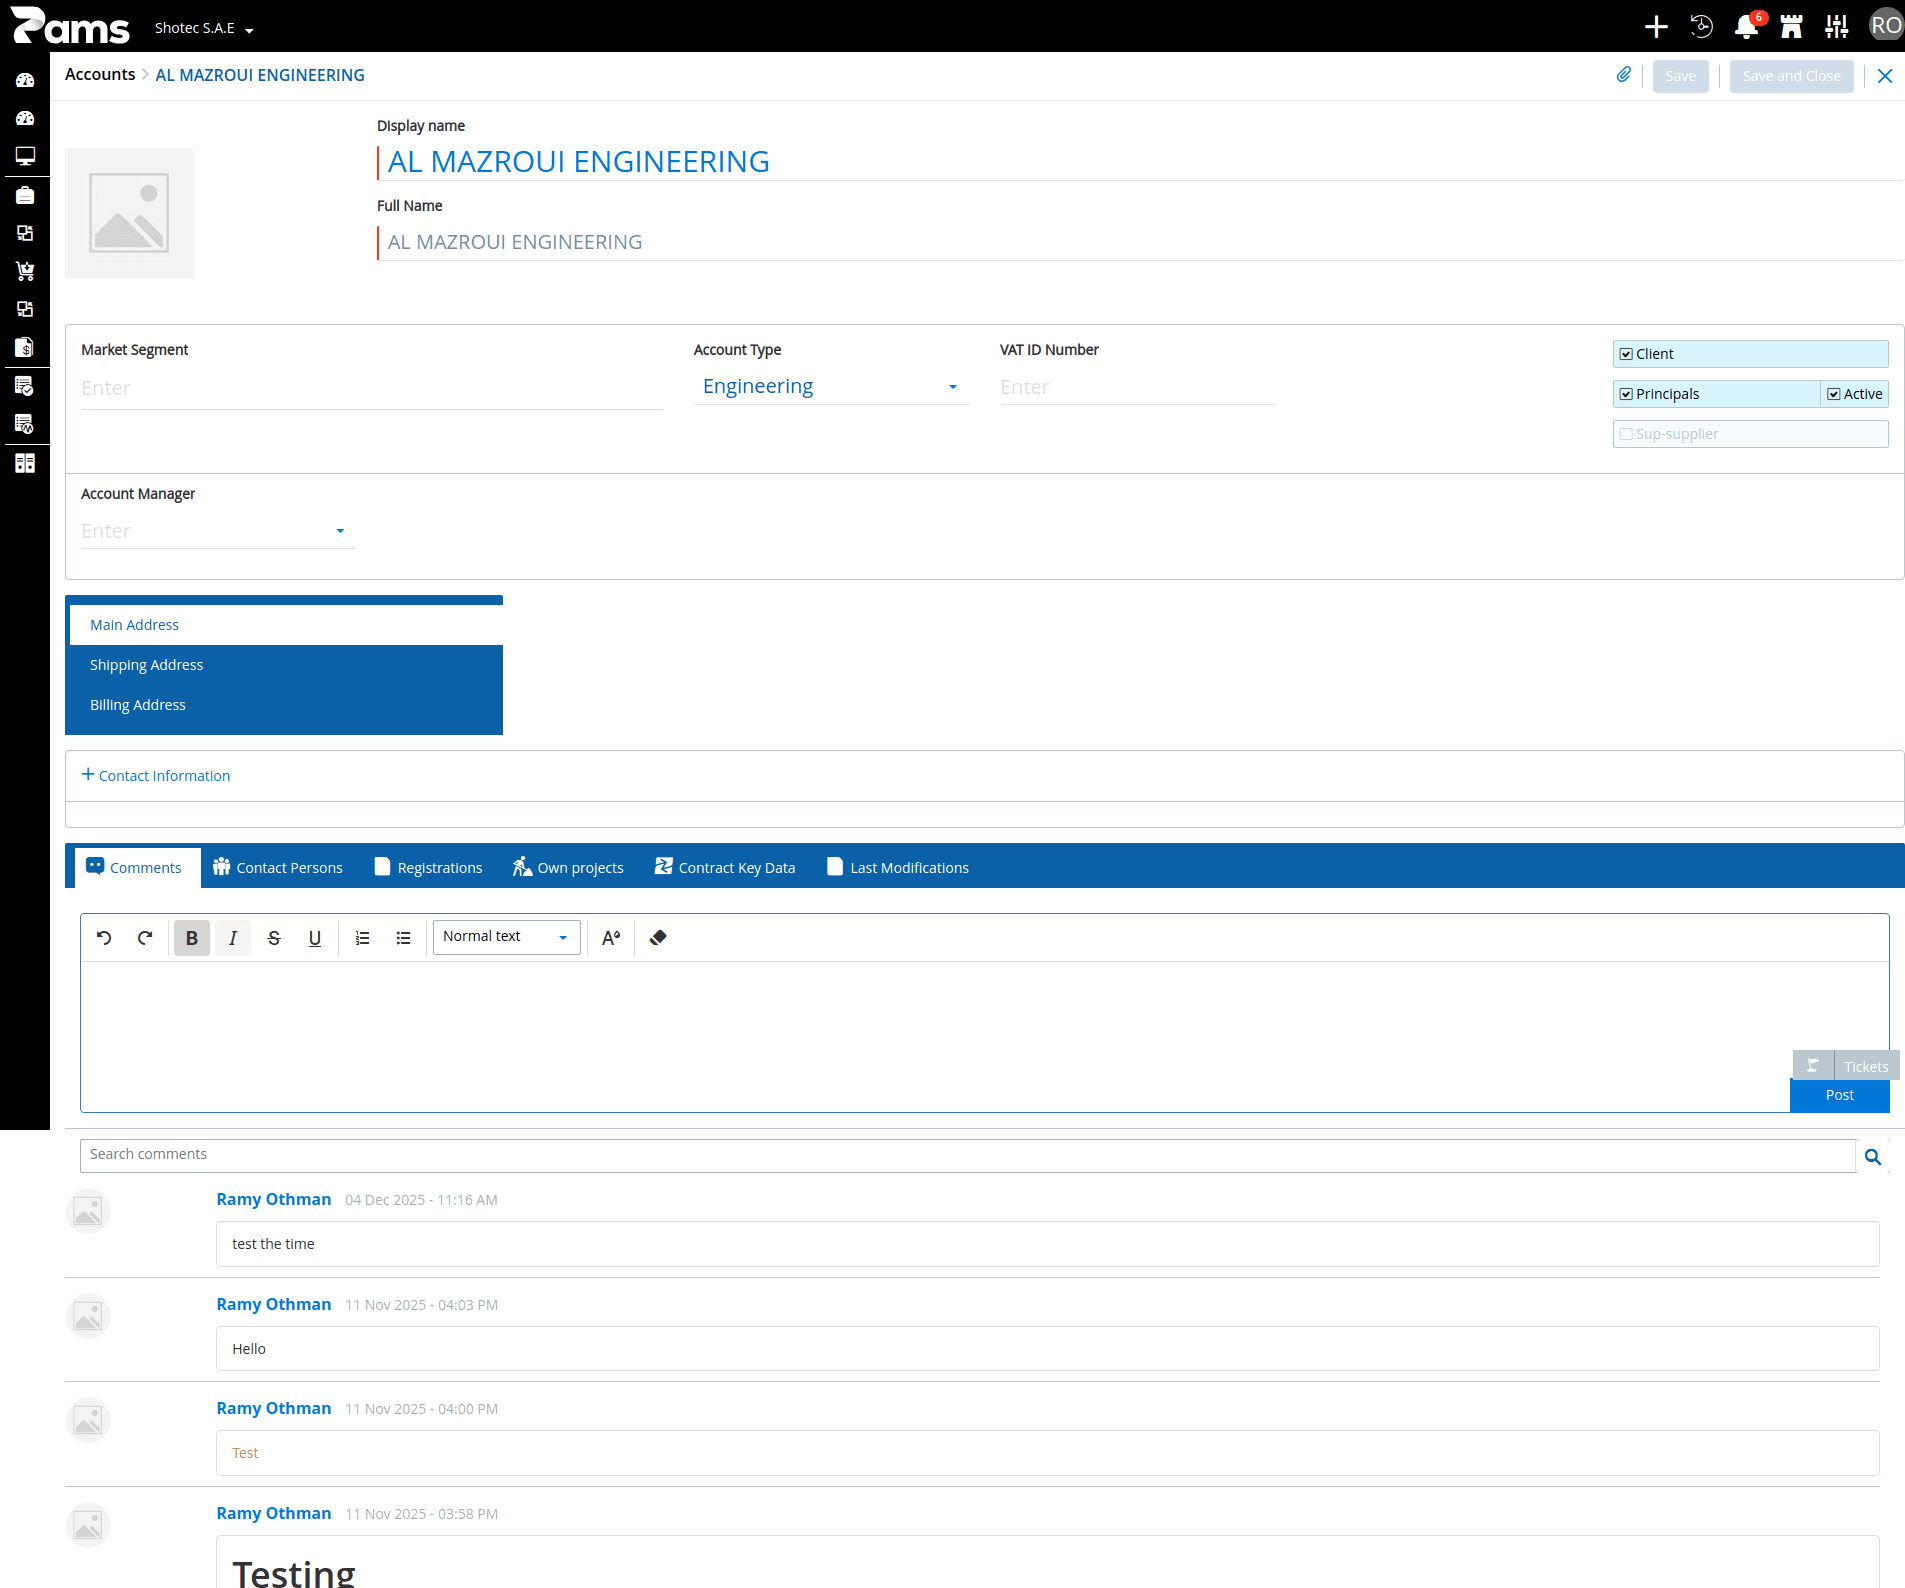This screenshot has width=1905, height=1588.
Task: Insert a bulleted list
Action: [x=403, y=938]
